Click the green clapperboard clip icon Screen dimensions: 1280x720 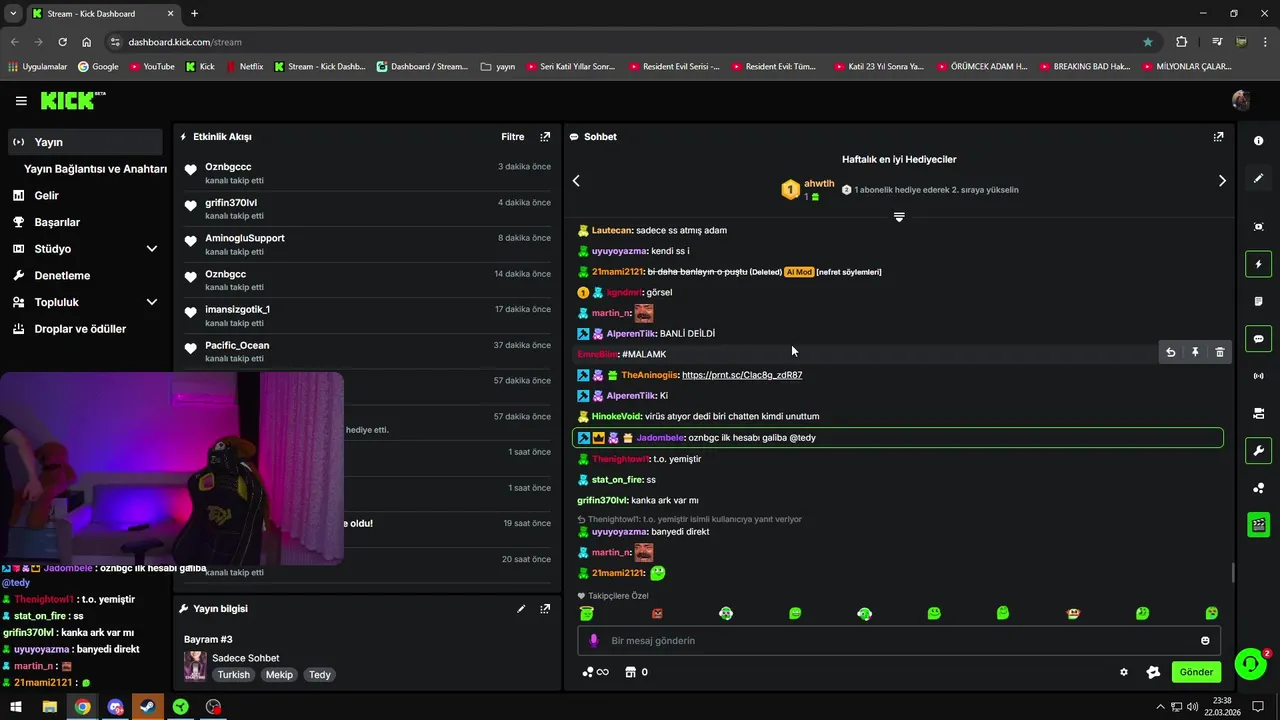coord(1259,525)
